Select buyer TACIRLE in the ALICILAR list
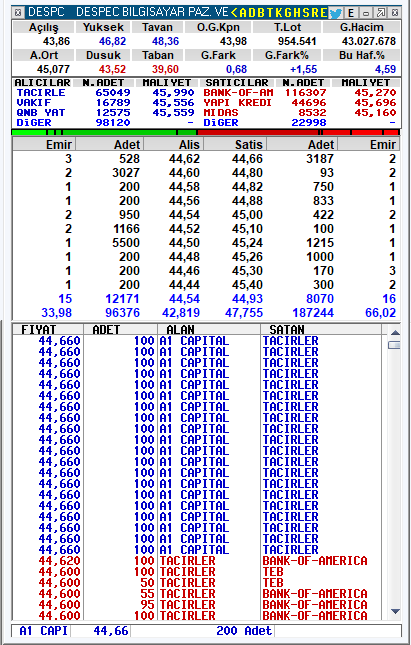The height and width of the screenshot is (645, 411). point(41,93)
